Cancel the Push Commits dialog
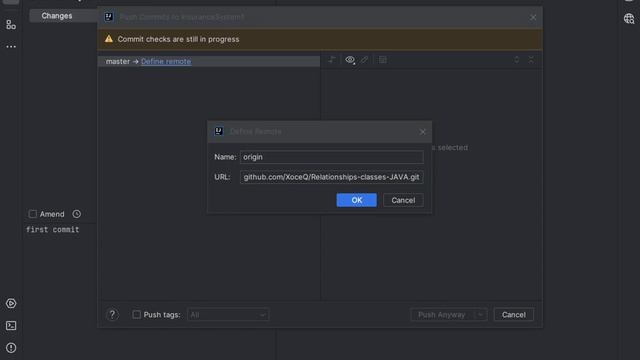 pos(513,315)
